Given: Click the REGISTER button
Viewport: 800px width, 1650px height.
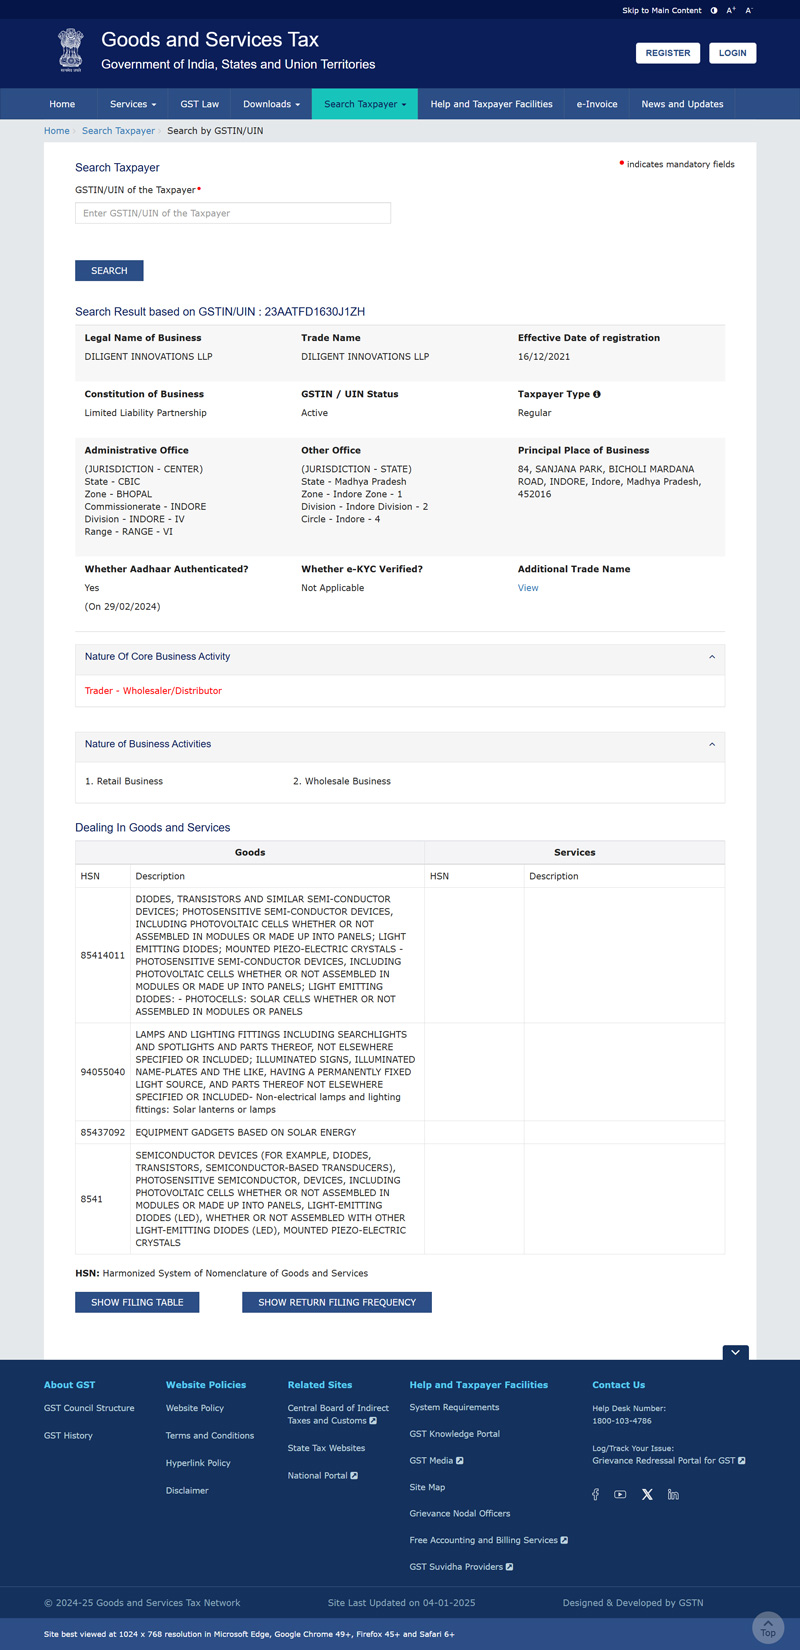Looking at the screenshot, I should 668,53.
